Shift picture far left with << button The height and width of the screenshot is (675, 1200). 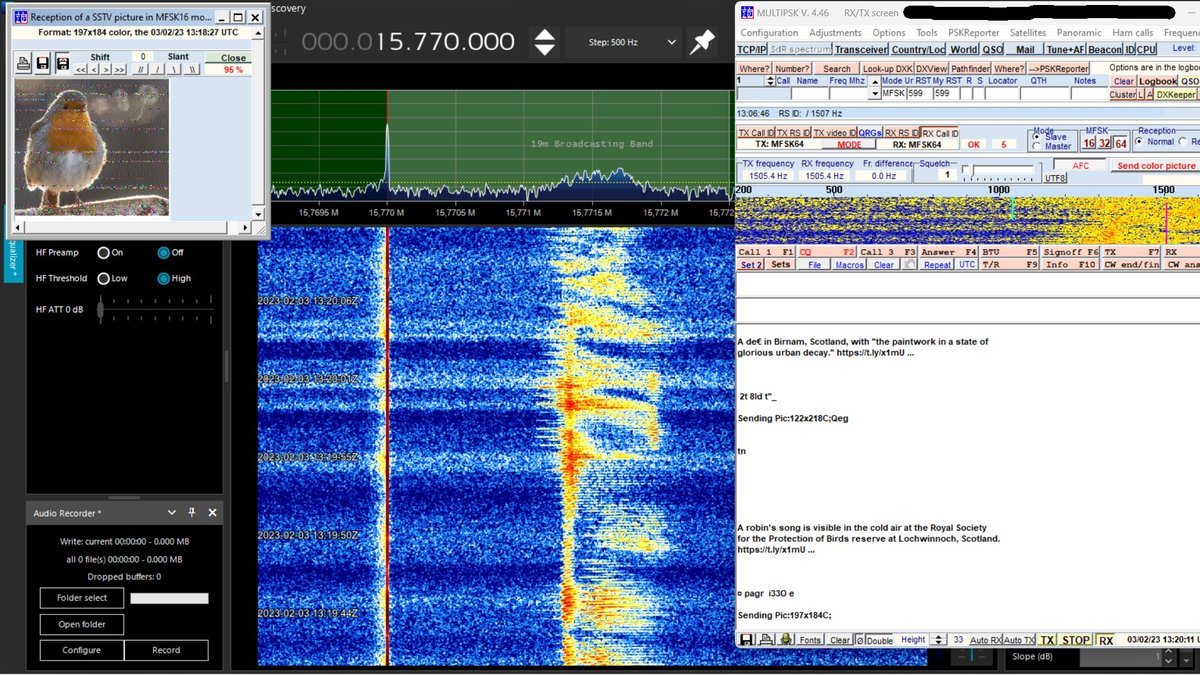tap(80, 70)
